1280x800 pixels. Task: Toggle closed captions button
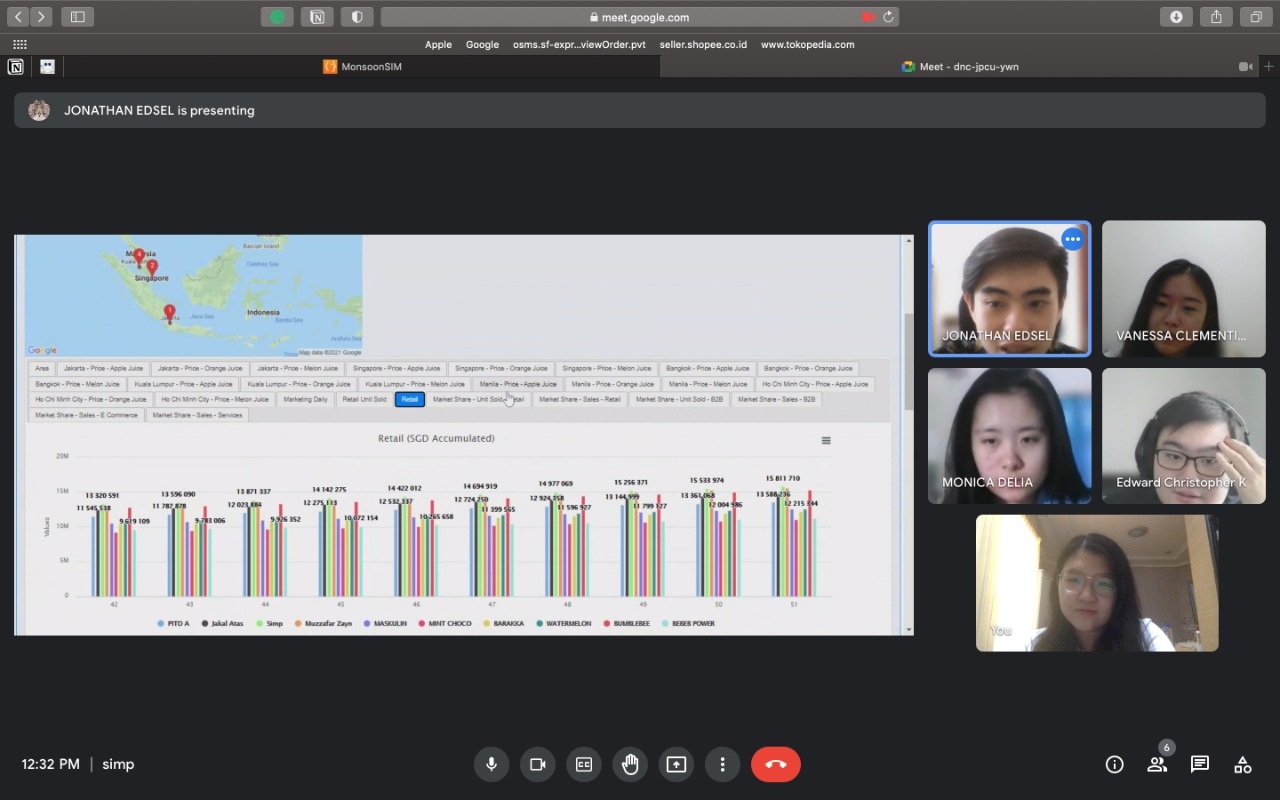coord(583,764)
